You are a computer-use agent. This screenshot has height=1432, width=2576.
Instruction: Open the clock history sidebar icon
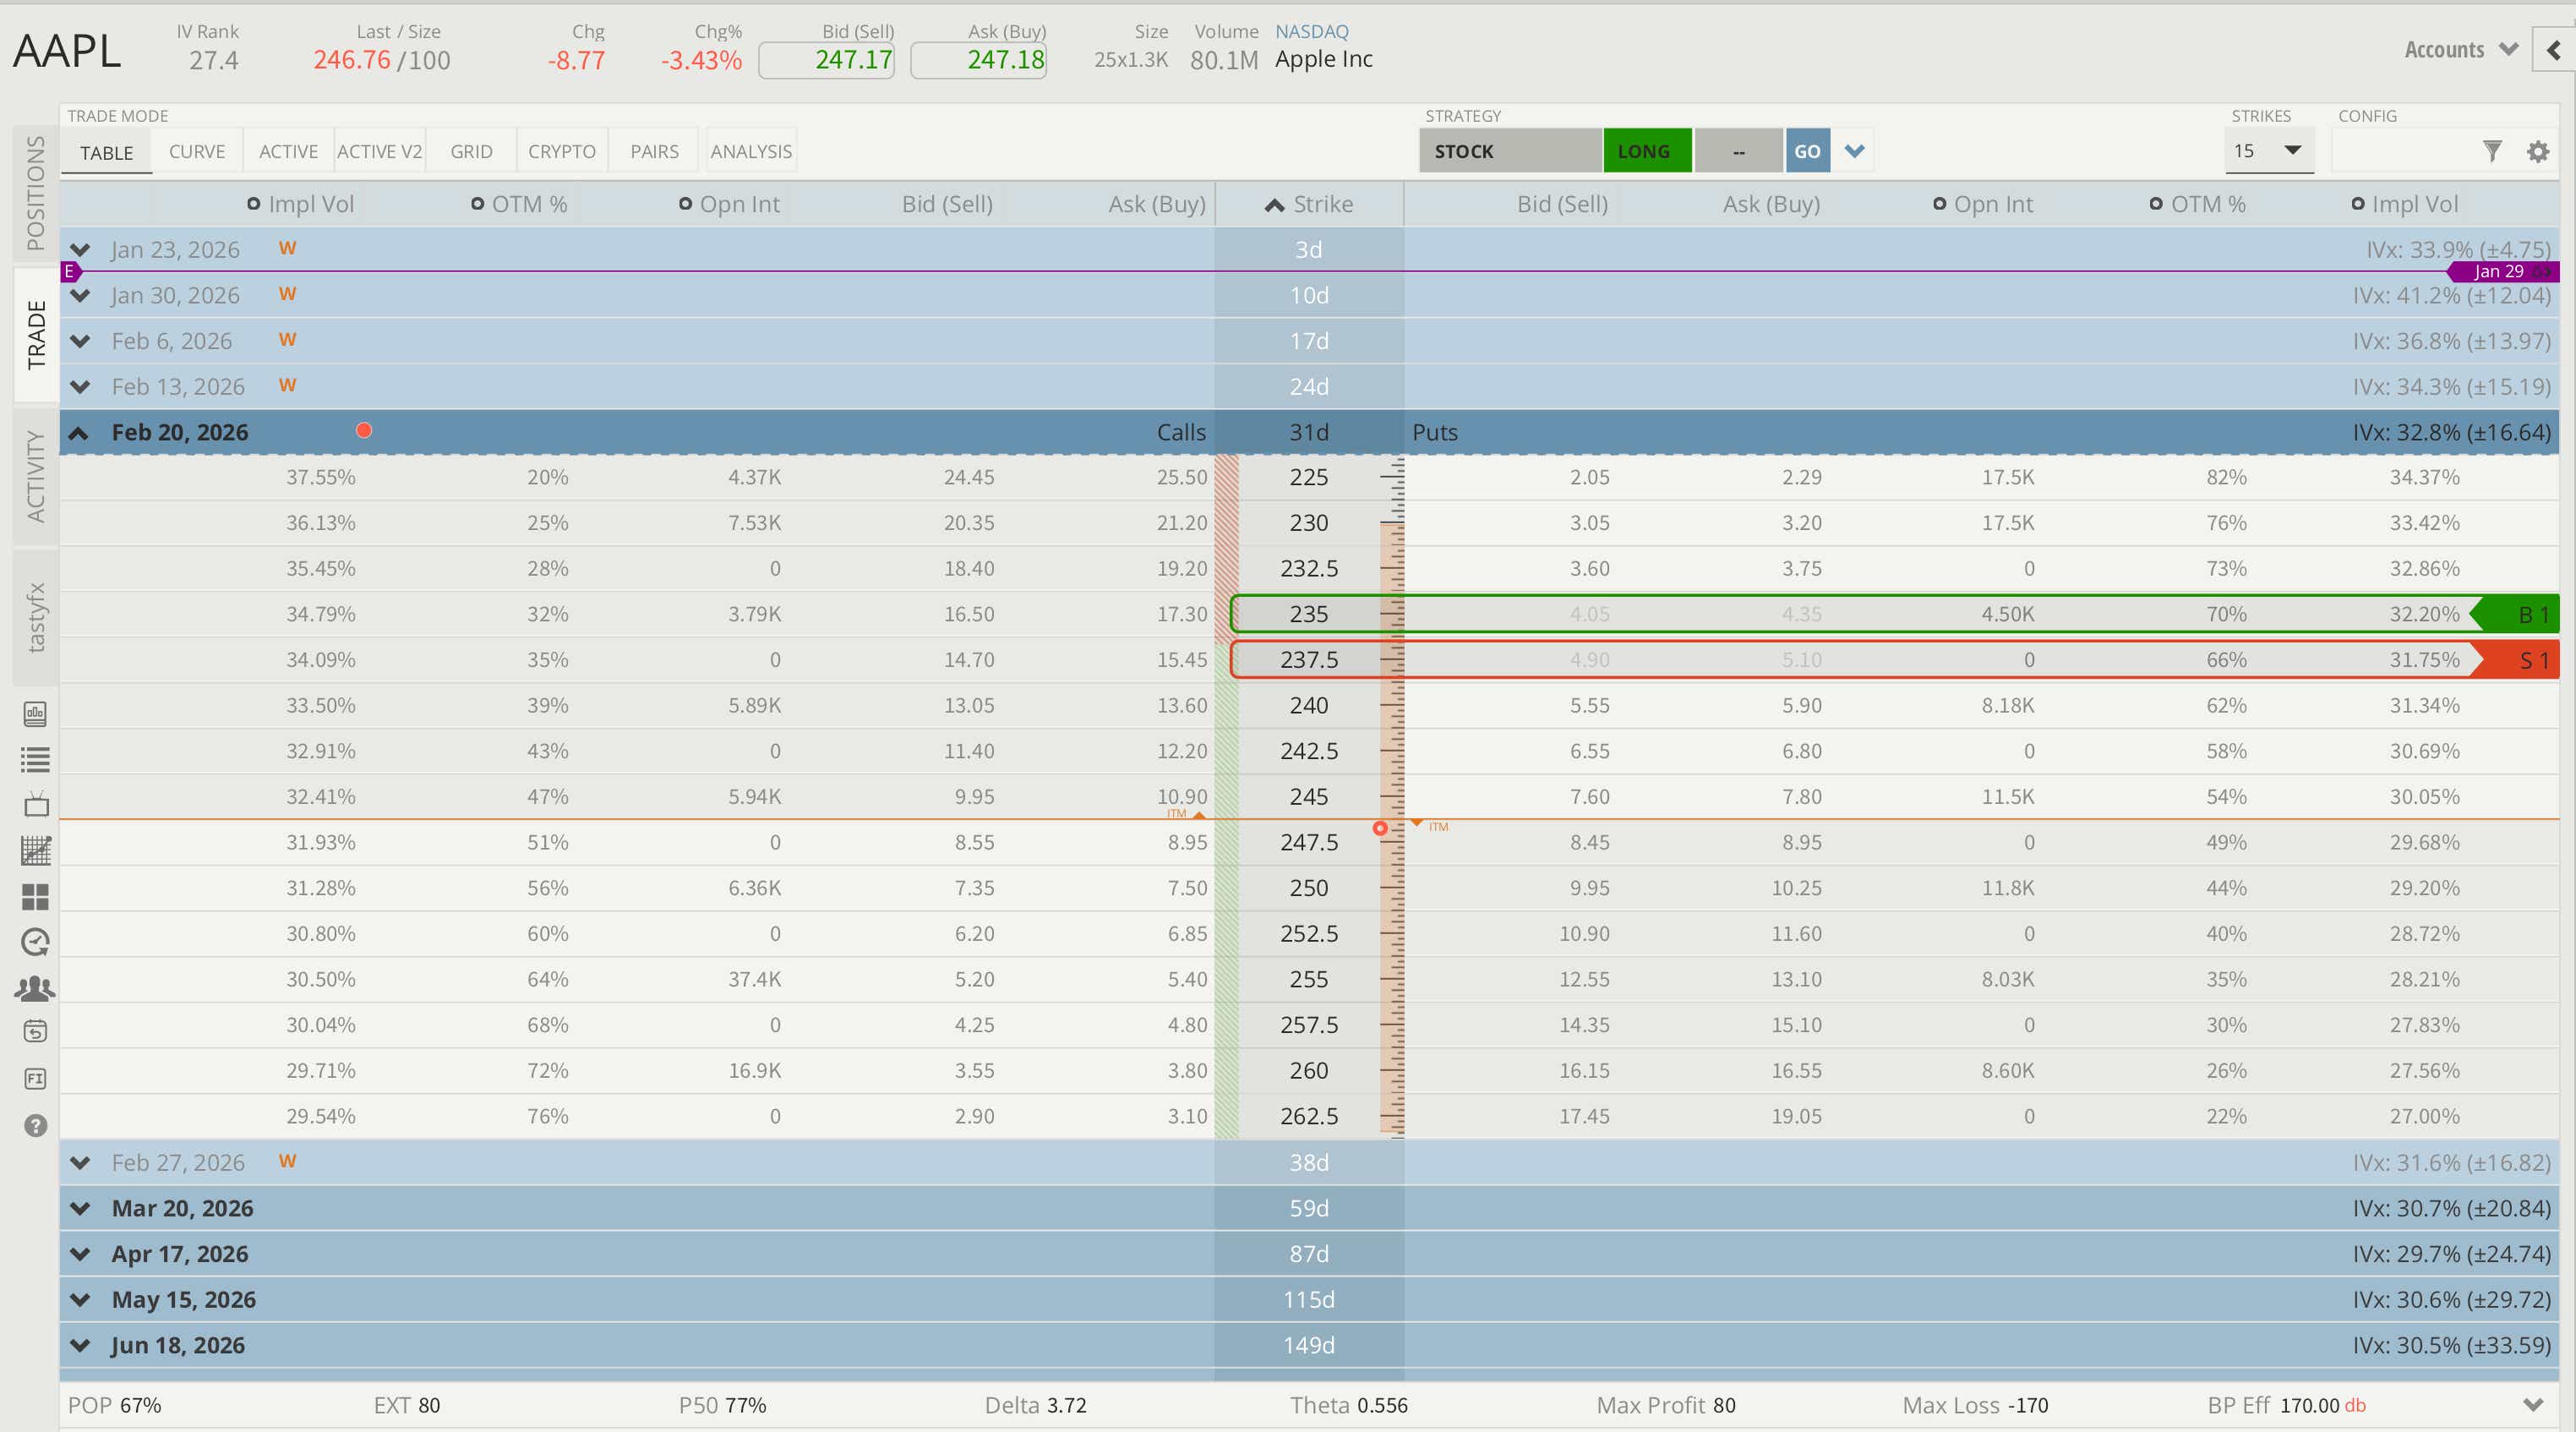point(35,942)
